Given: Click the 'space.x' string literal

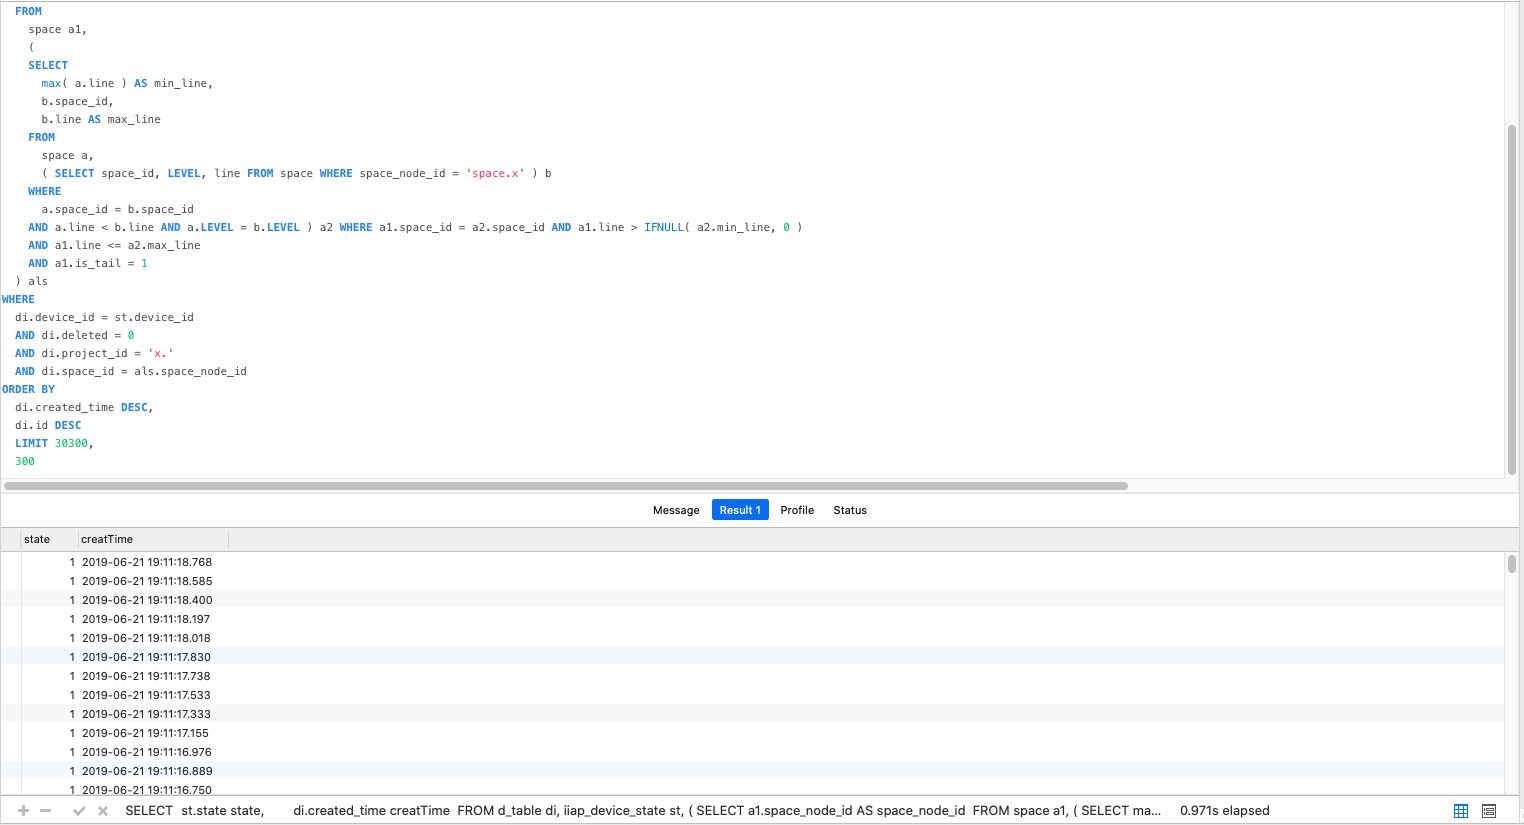Looking at the screenshot, I should click(497, 173).
